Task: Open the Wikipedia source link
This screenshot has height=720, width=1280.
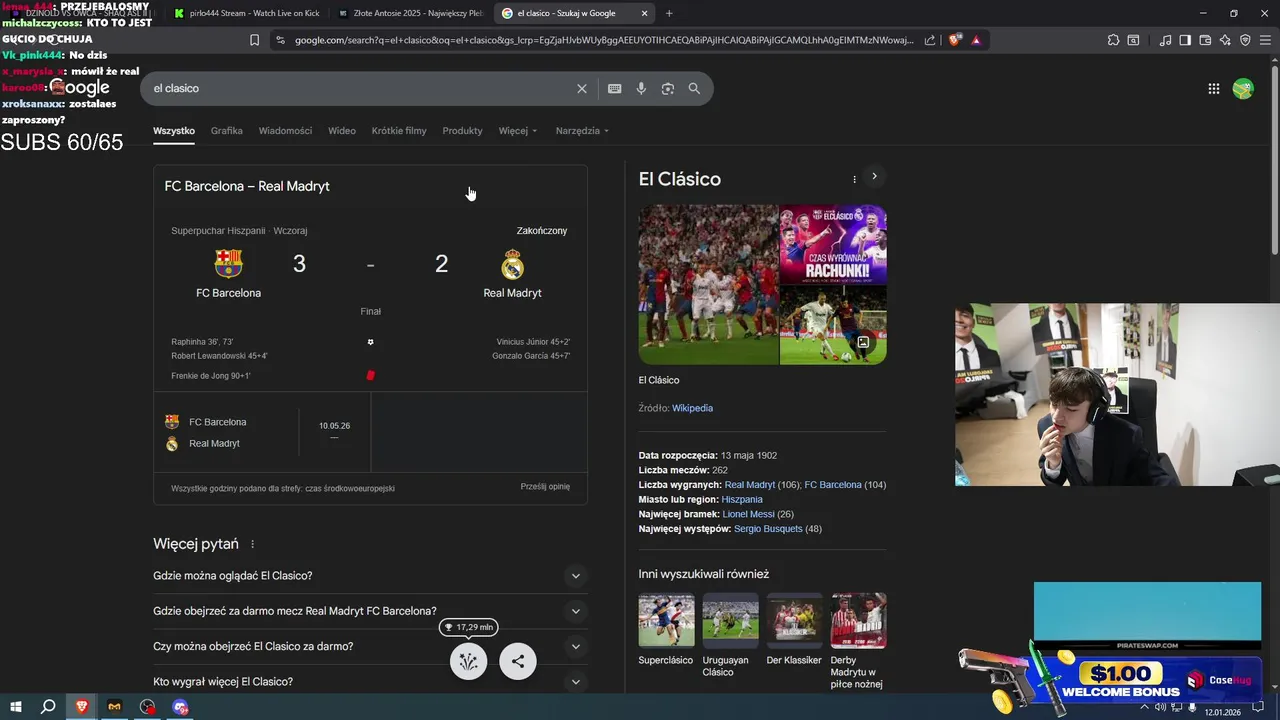Action: 692,408
